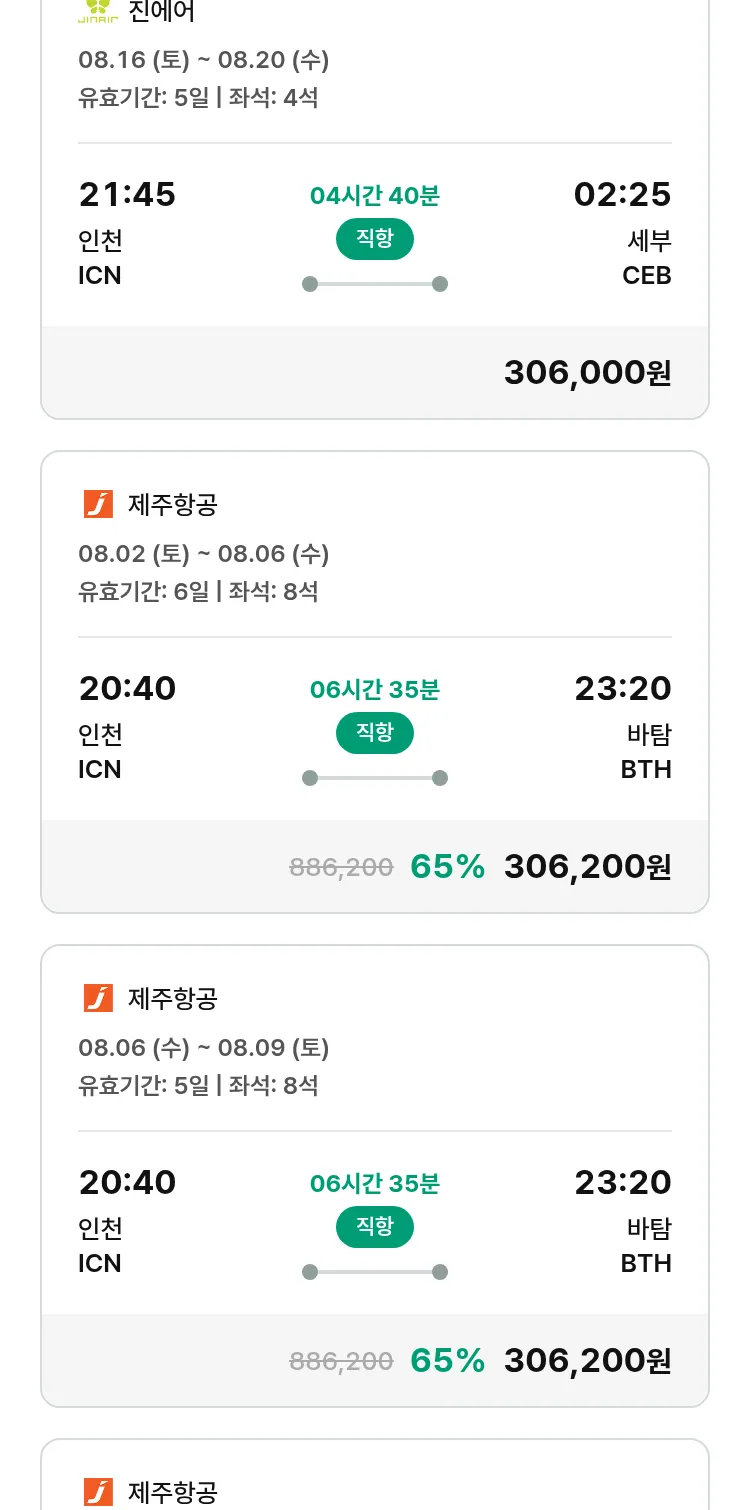Click the 진에어 airline name
The width and height of the screenshot is (750, 1510).
[x=162, y=13]
